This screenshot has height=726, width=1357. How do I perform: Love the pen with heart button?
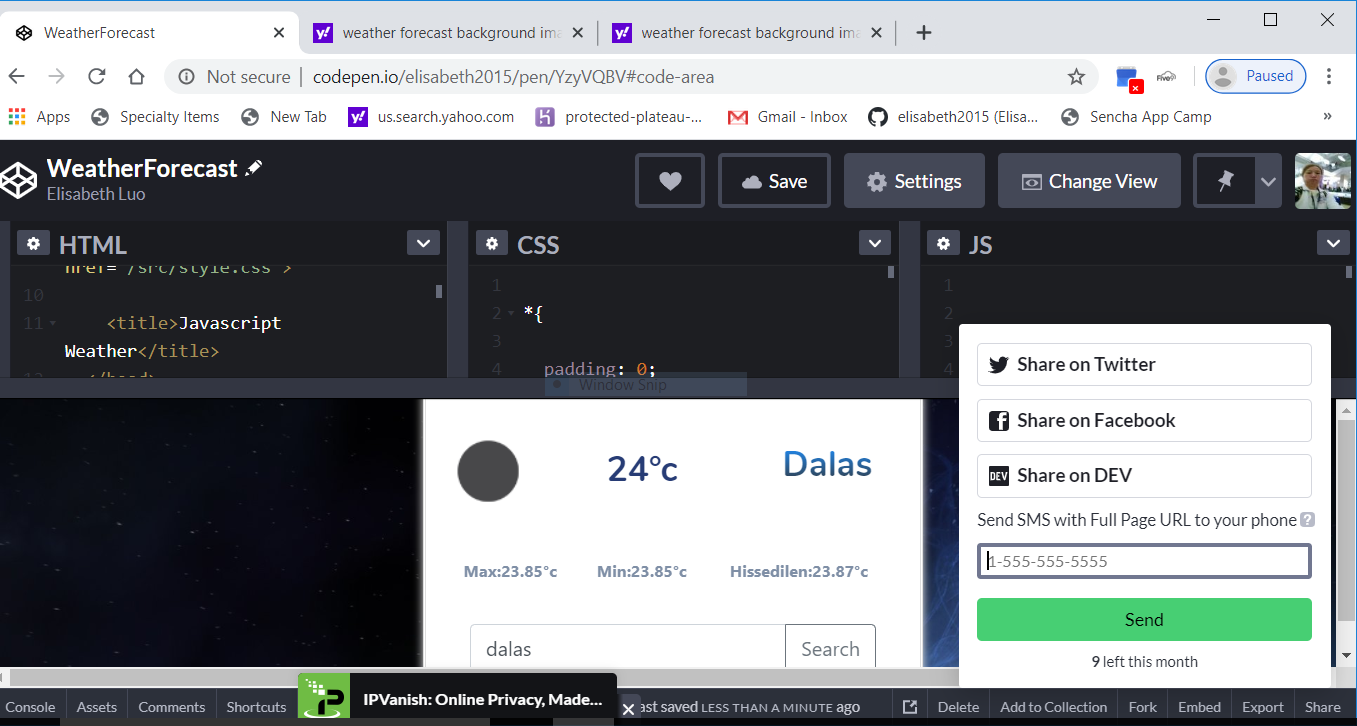point(670,181)
